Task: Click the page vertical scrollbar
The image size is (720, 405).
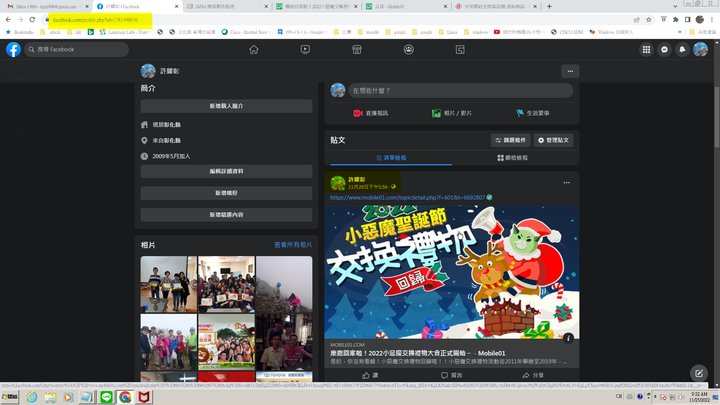Action: (717, 117)
